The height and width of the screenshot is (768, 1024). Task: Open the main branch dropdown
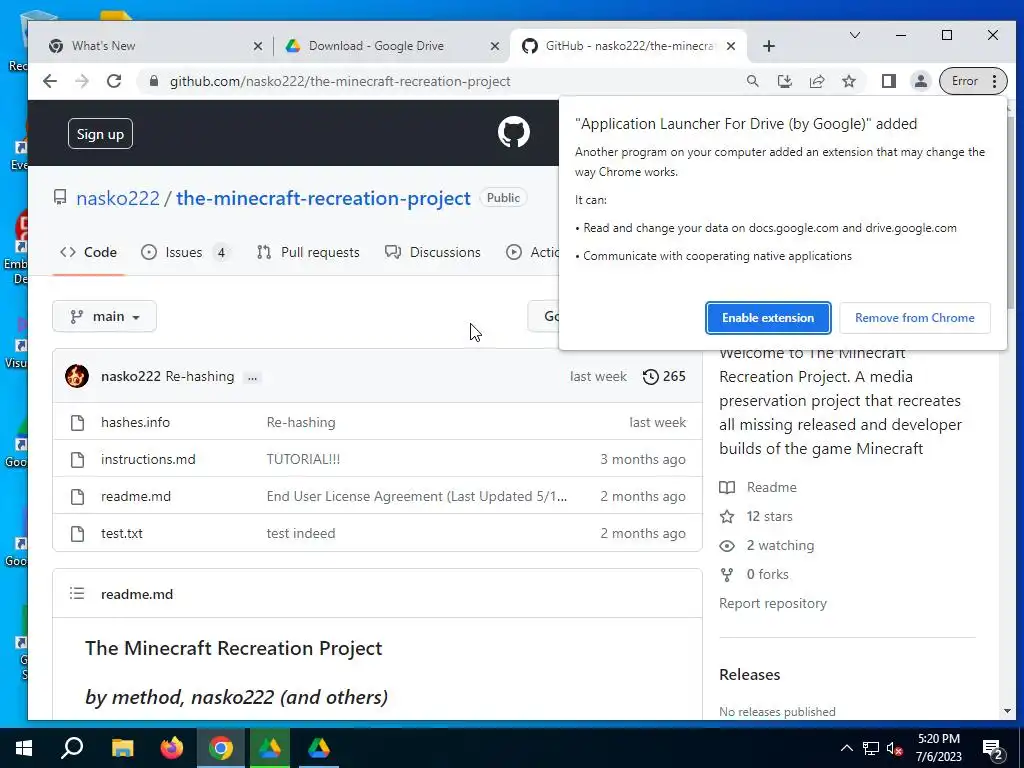(x=104, y=316)
